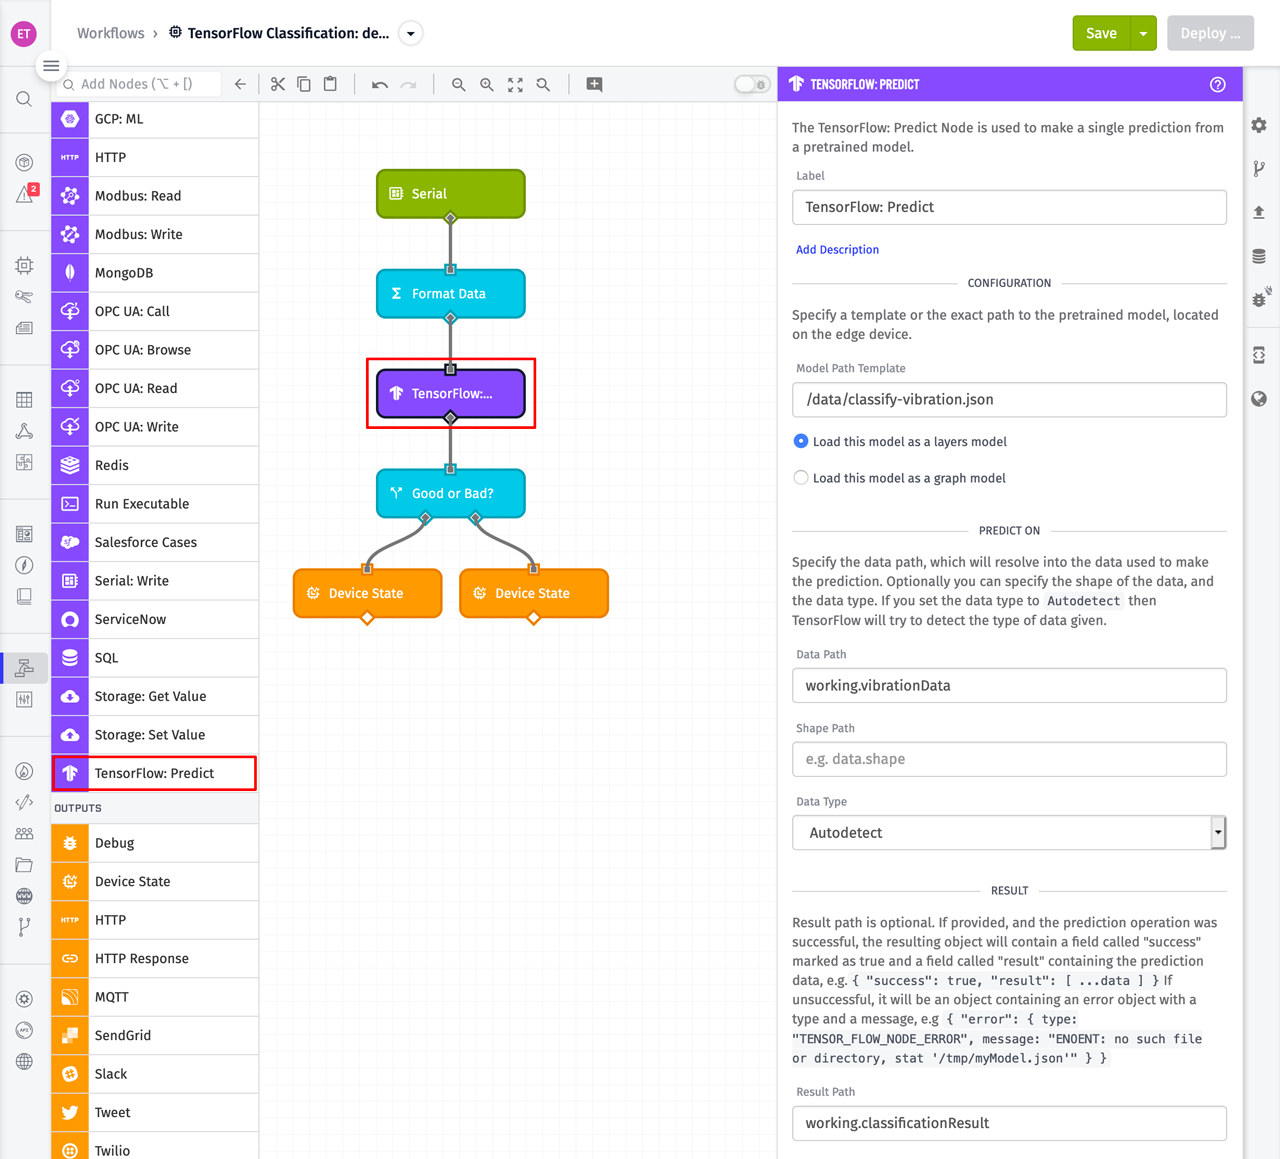Undo the last workflow change

pos(379,84)
